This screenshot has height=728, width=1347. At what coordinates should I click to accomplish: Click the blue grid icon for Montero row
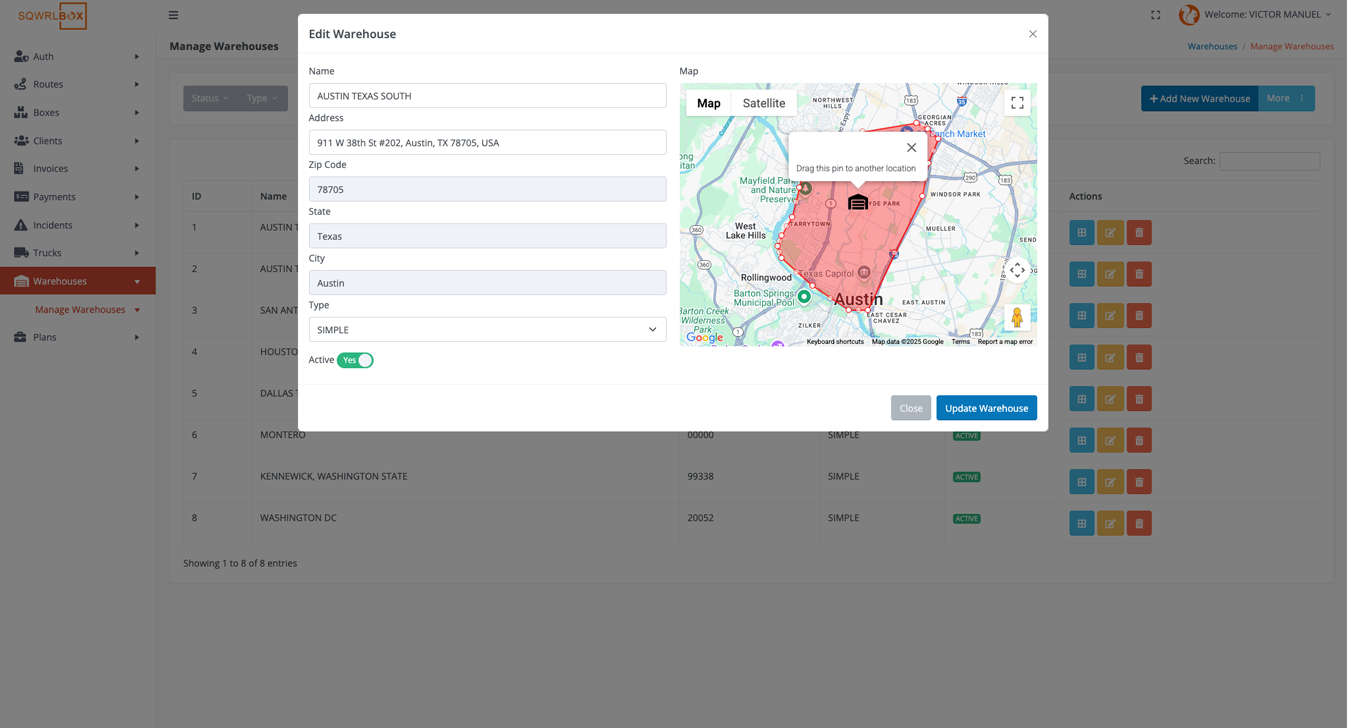pyautogui.click(x=1081, y=440)
